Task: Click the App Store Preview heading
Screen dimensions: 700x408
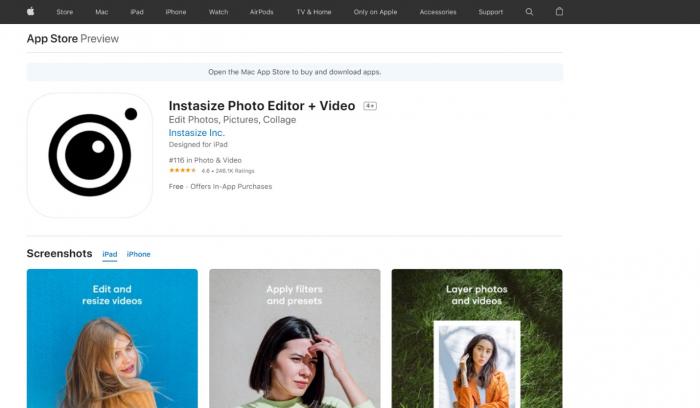Action: (x=73, y=39)
